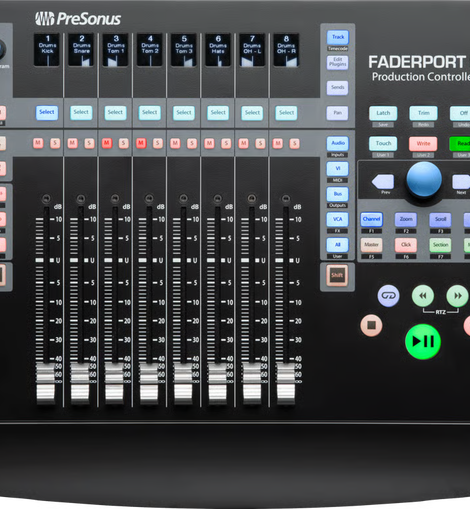Filter mixer by Bus channels
This screenshot has height=509, width=470.
pyautogui.click(x=338, y=194)
